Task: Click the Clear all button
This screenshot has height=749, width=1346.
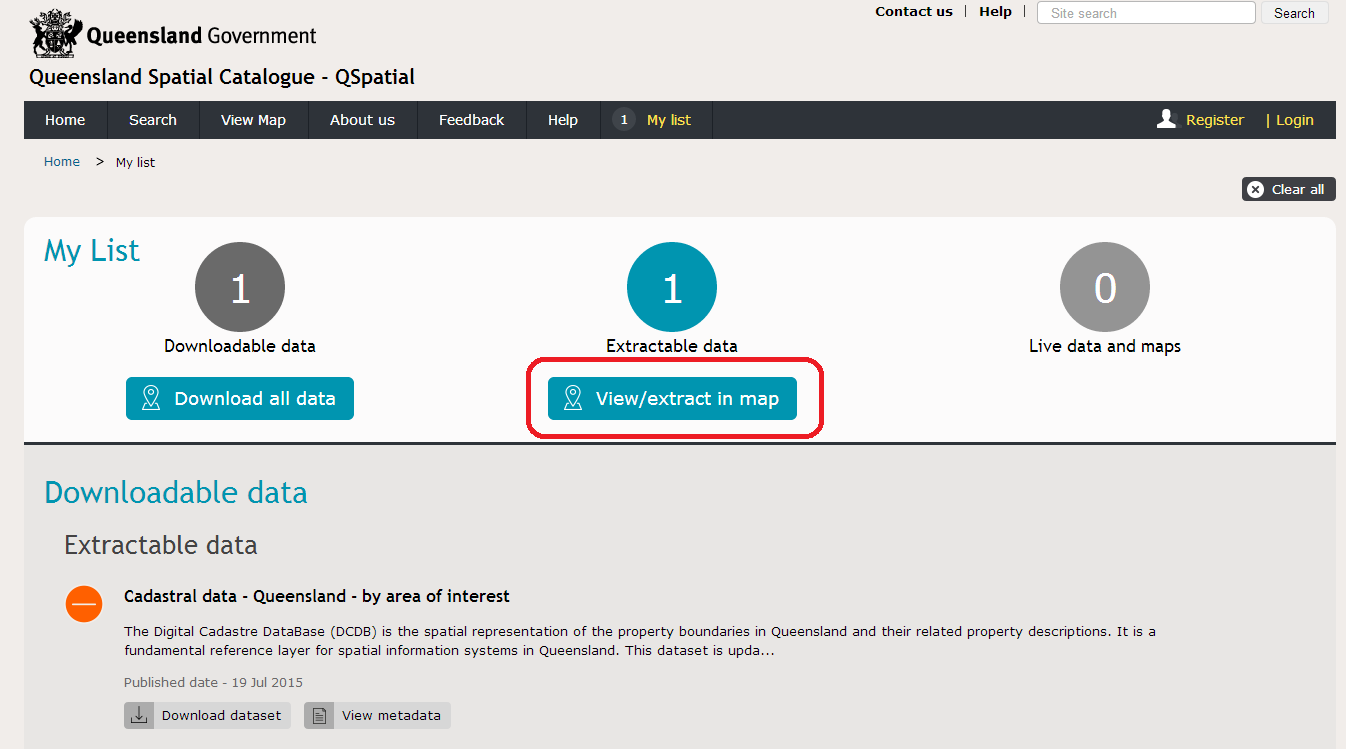Action: coord(1289,189)
